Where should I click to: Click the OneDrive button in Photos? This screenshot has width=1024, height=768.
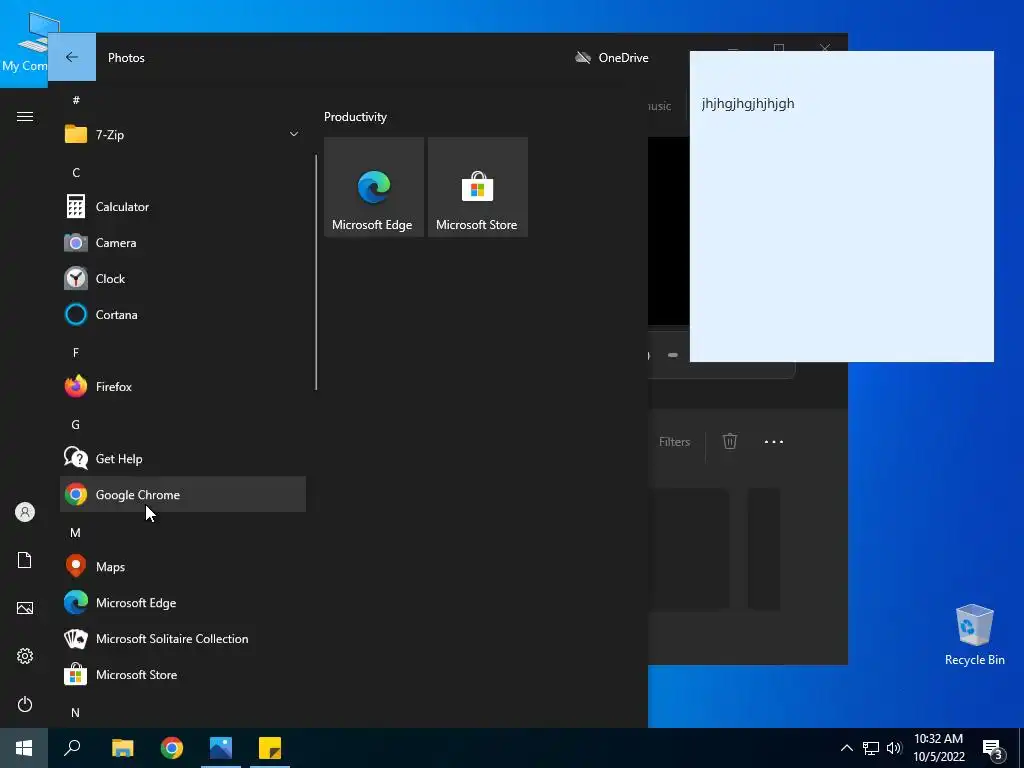[x=612, y=57]
